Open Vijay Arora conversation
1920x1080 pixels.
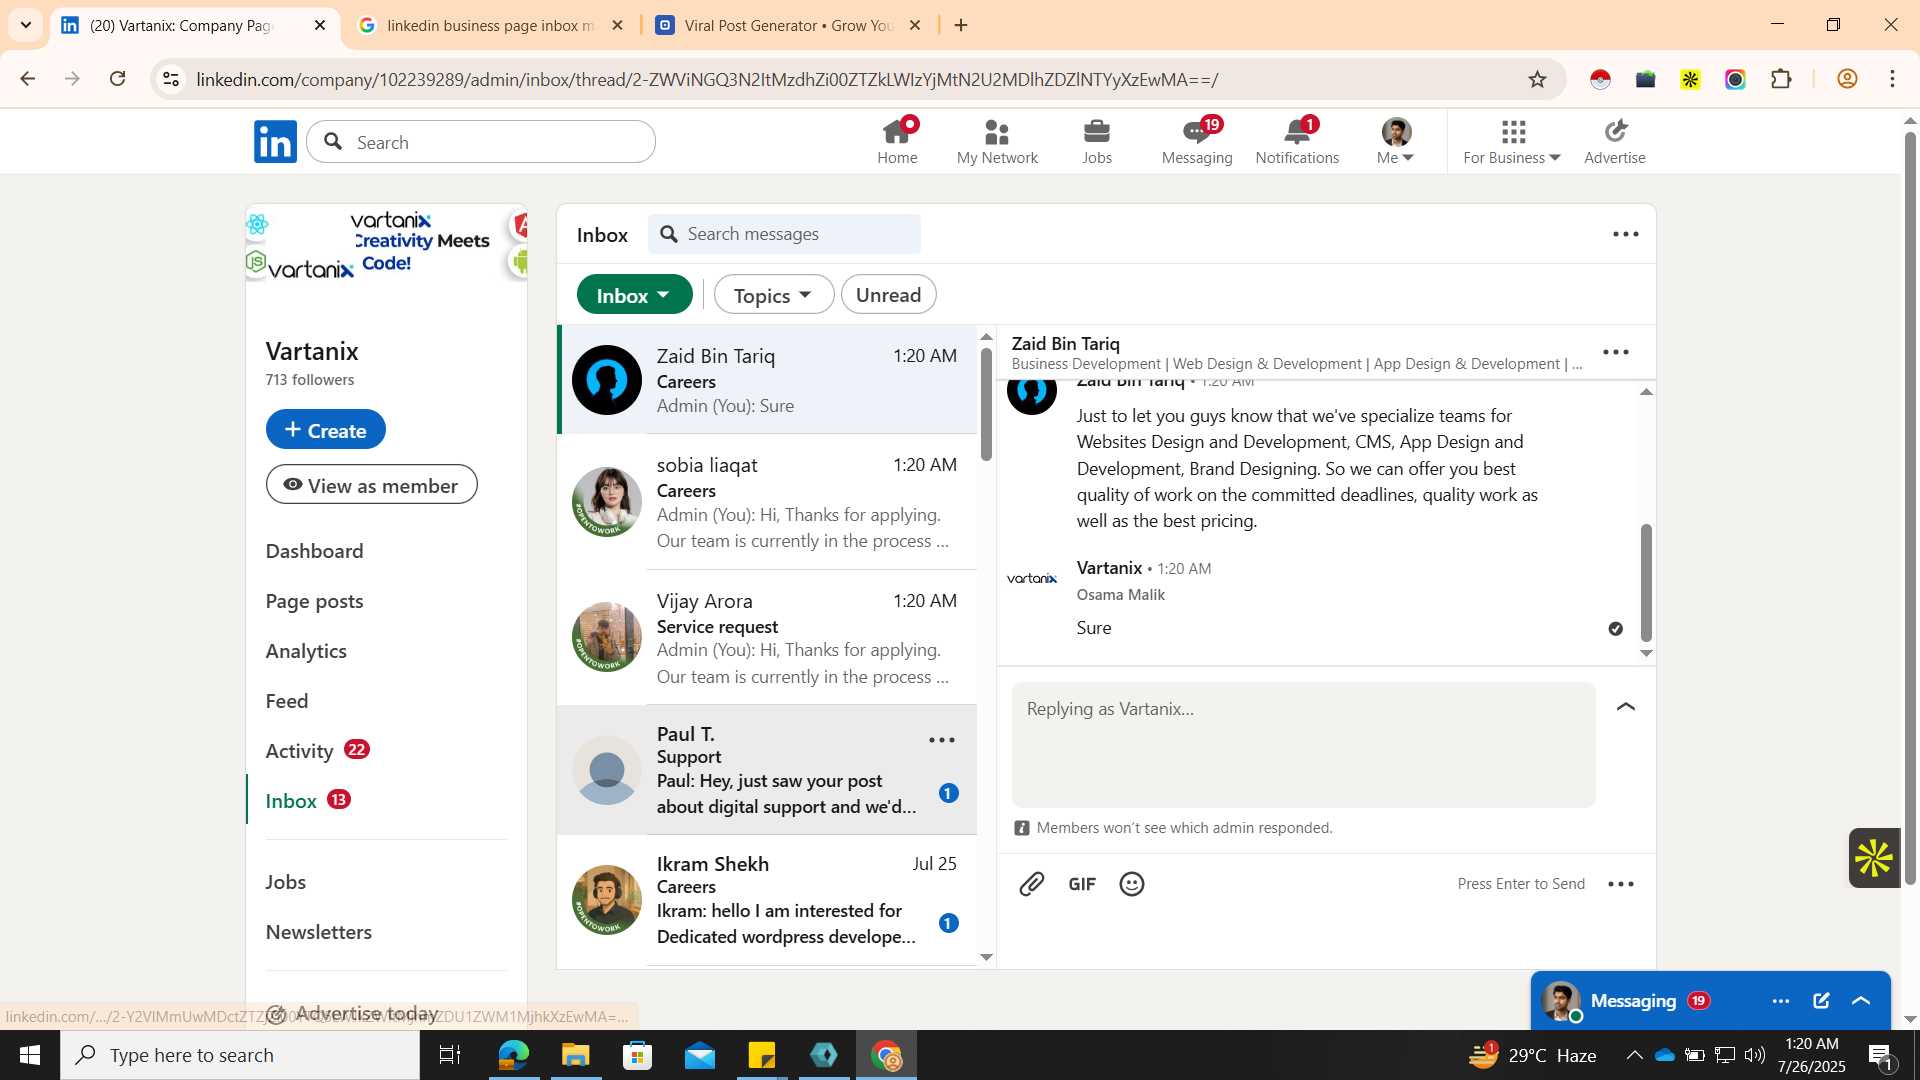coord(767,638)
